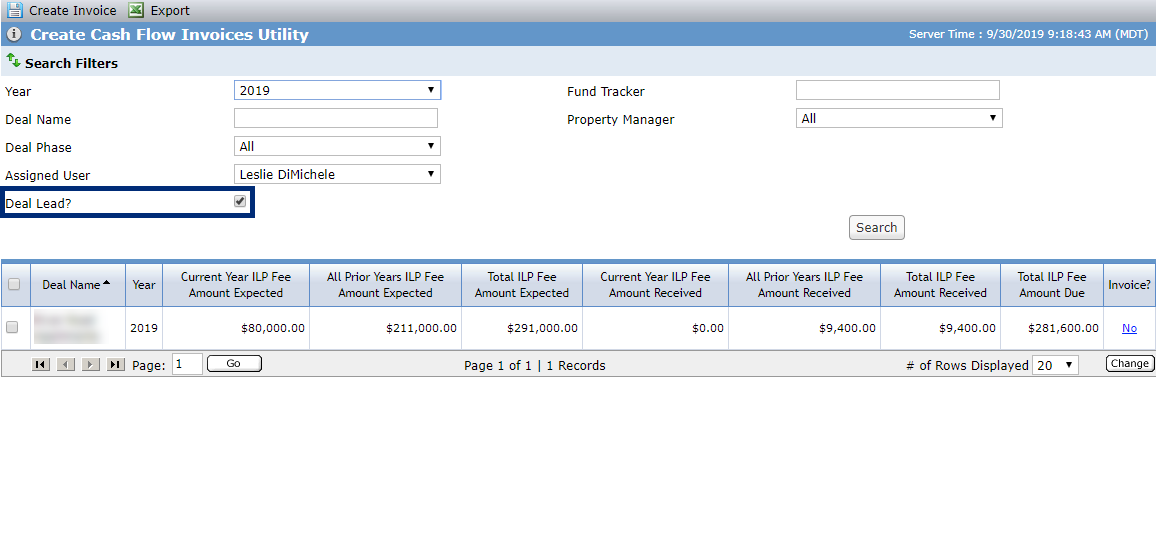Click the Excel Export icon

[x=136, y=10]
